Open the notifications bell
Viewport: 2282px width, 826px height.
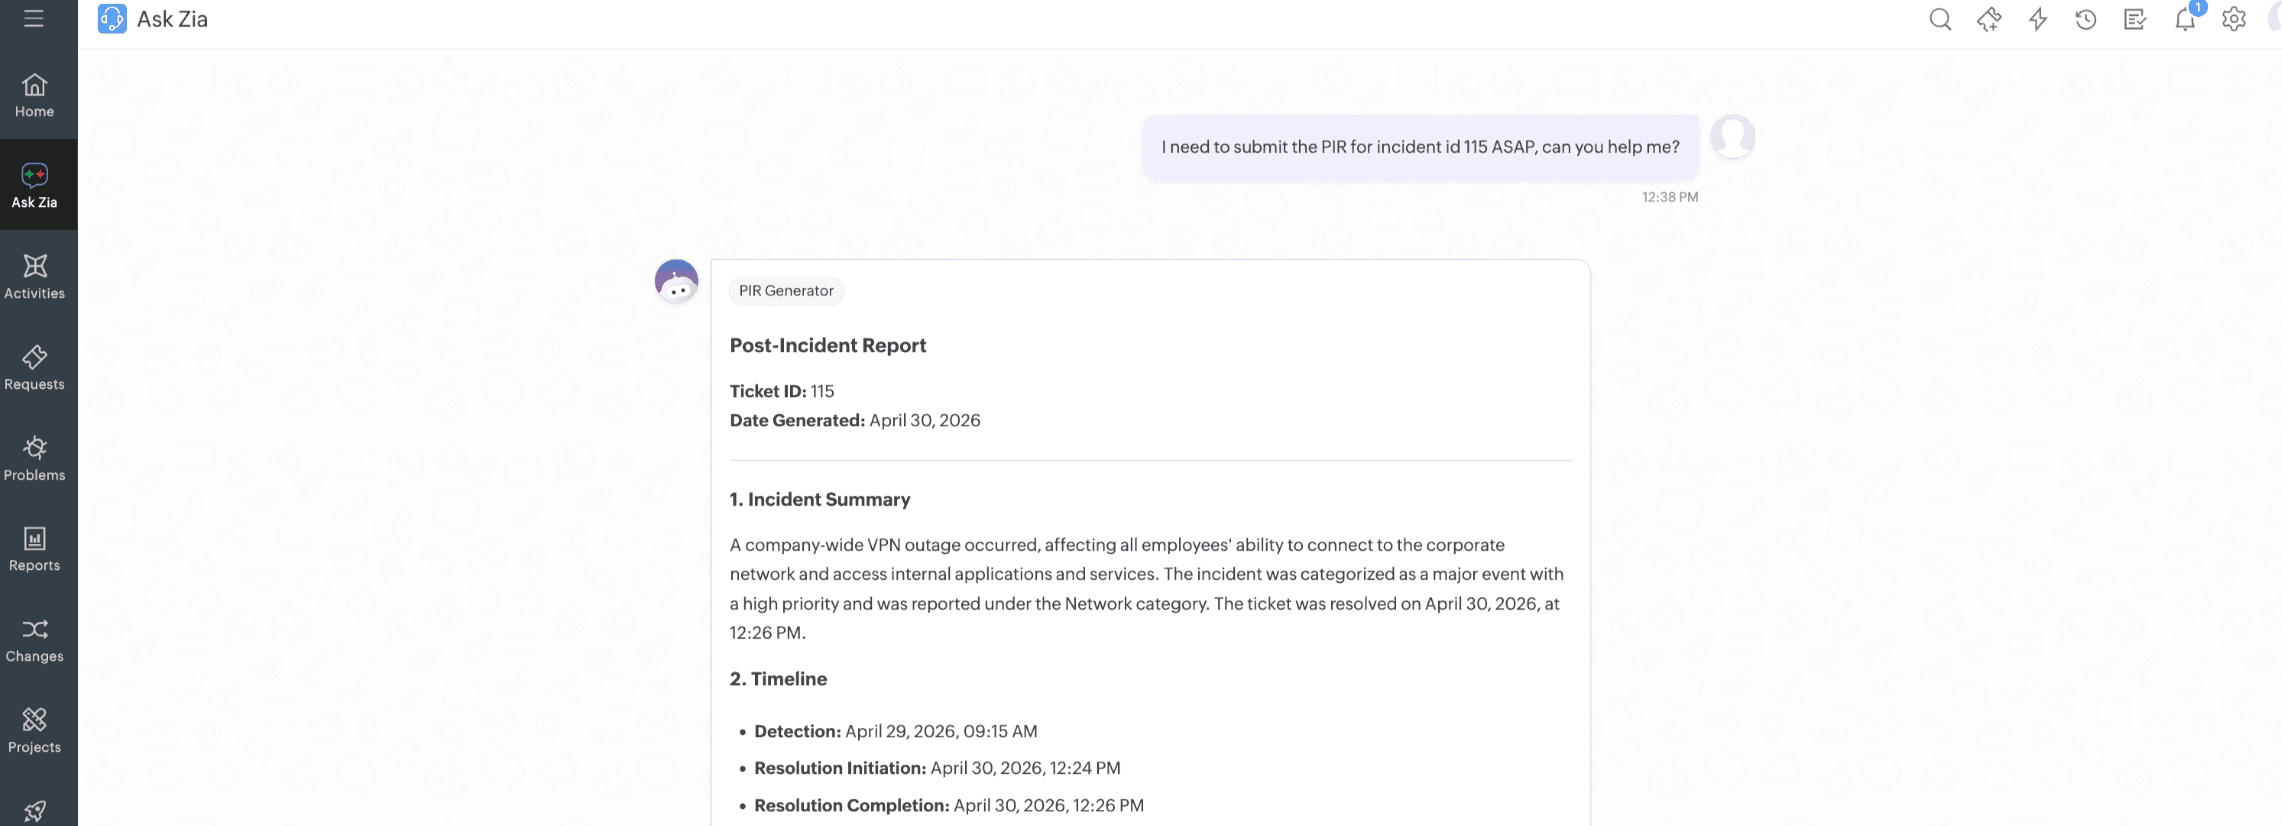[2185, 19]
